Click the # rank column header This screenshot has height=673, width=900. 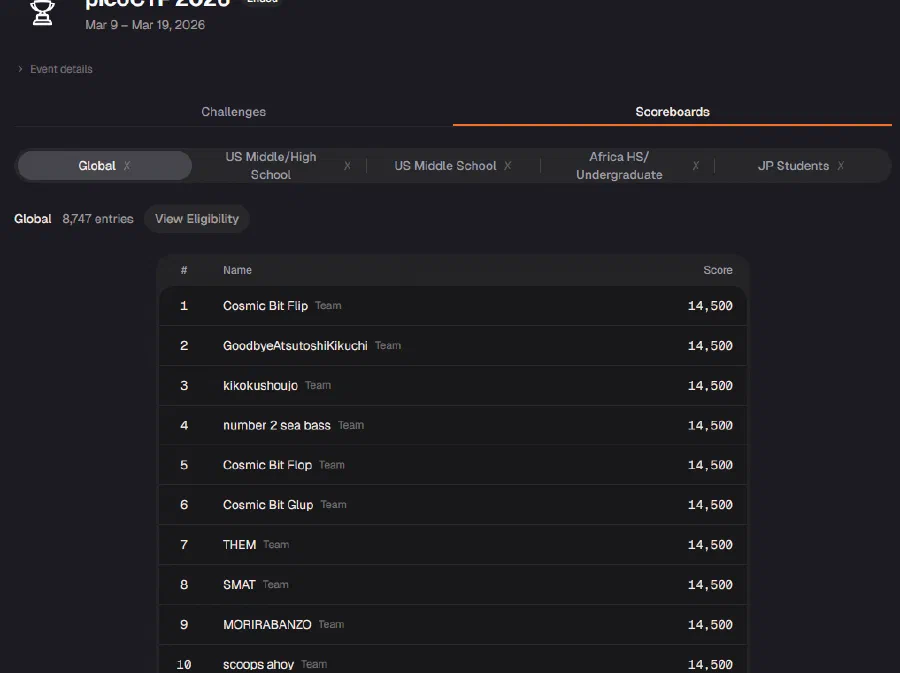point(184,270)
